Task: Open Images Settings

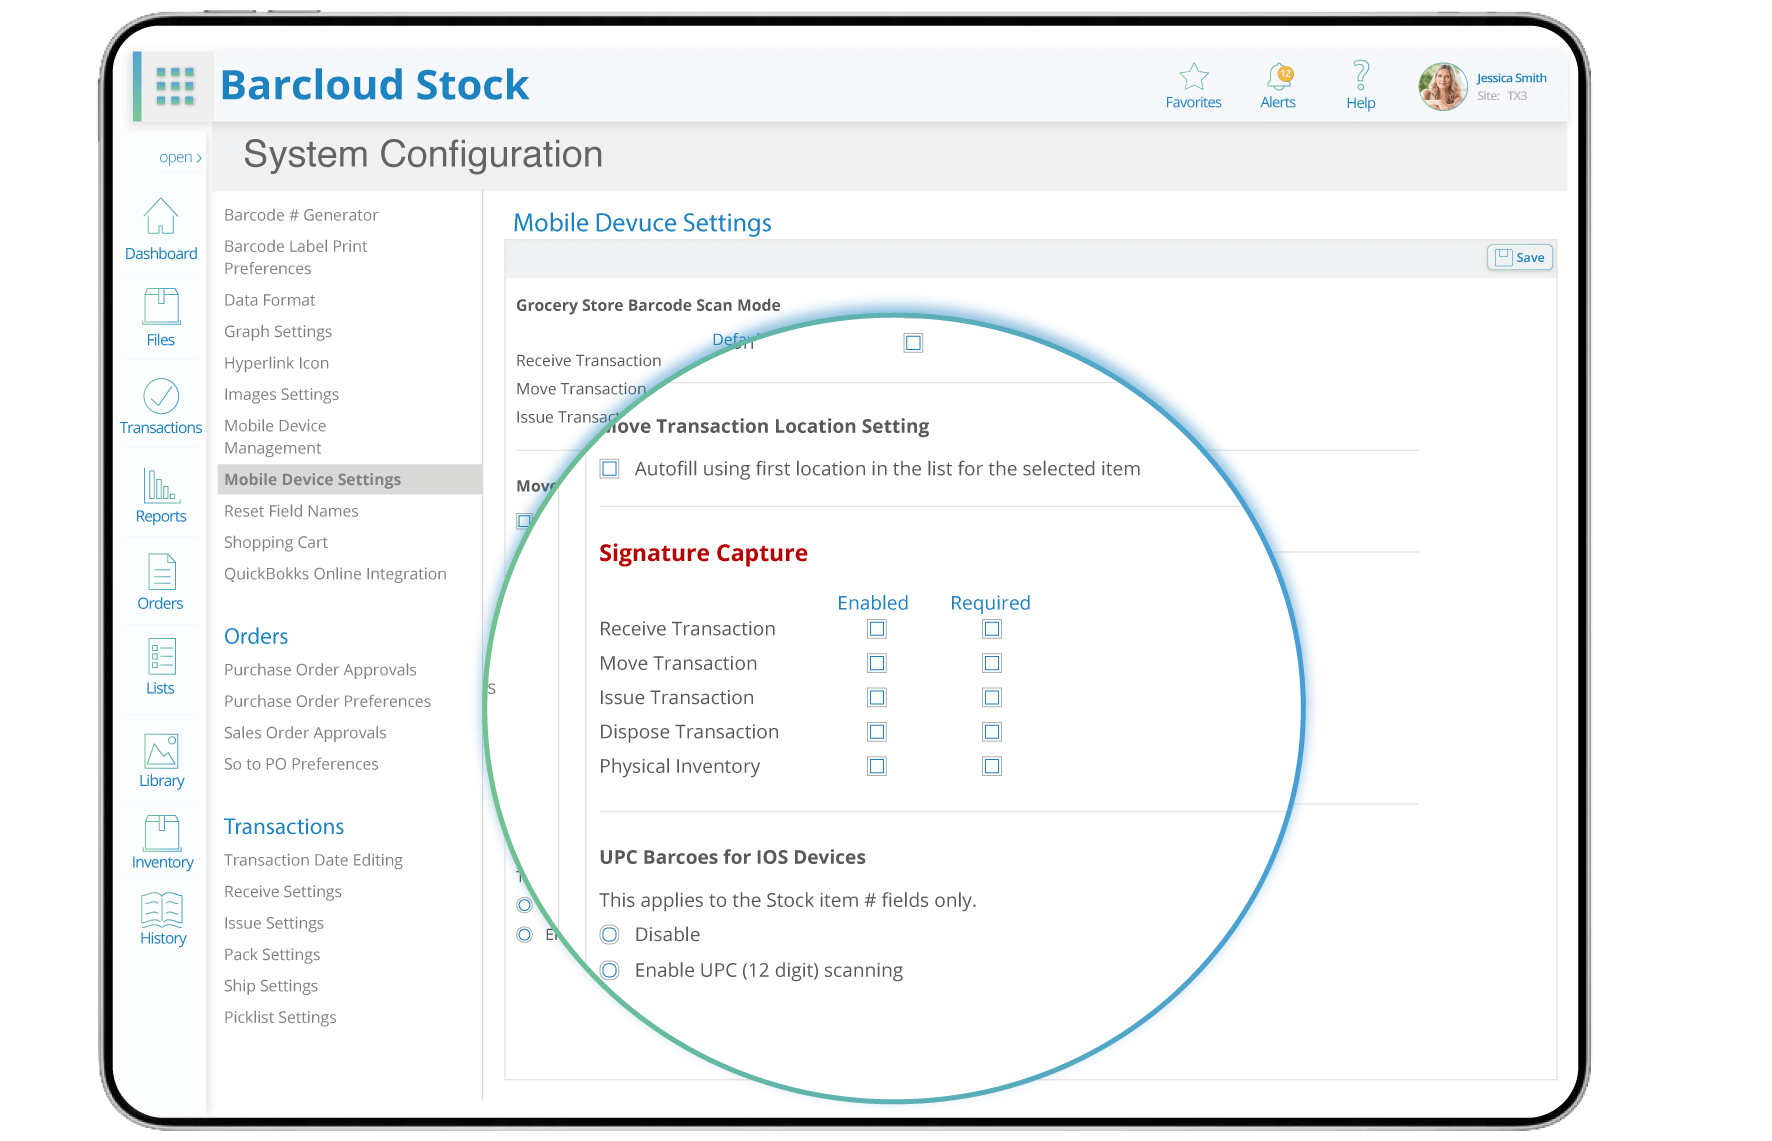Action: pos(281,395)
